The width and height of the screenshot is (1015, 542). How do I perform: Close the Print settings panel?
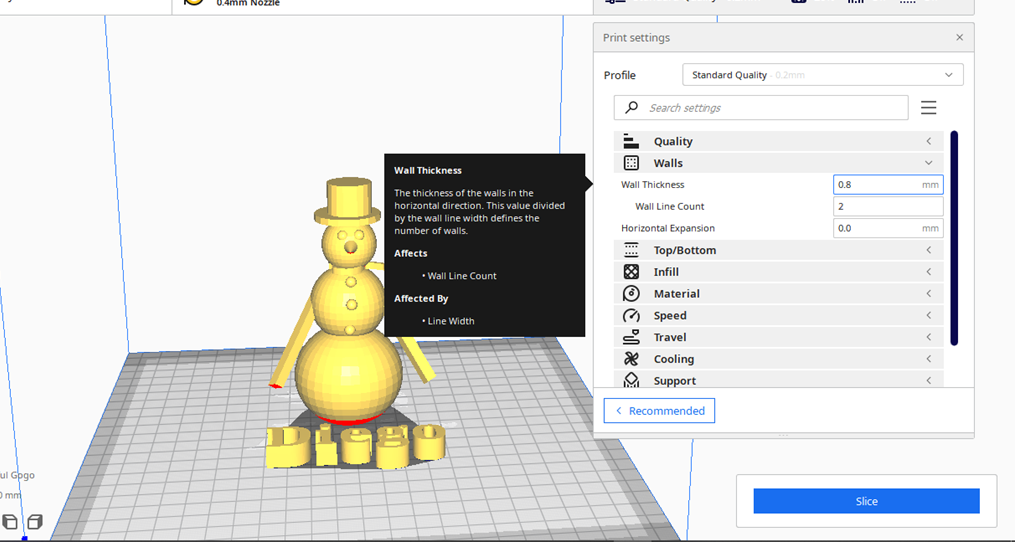click(x=959, y=38)
